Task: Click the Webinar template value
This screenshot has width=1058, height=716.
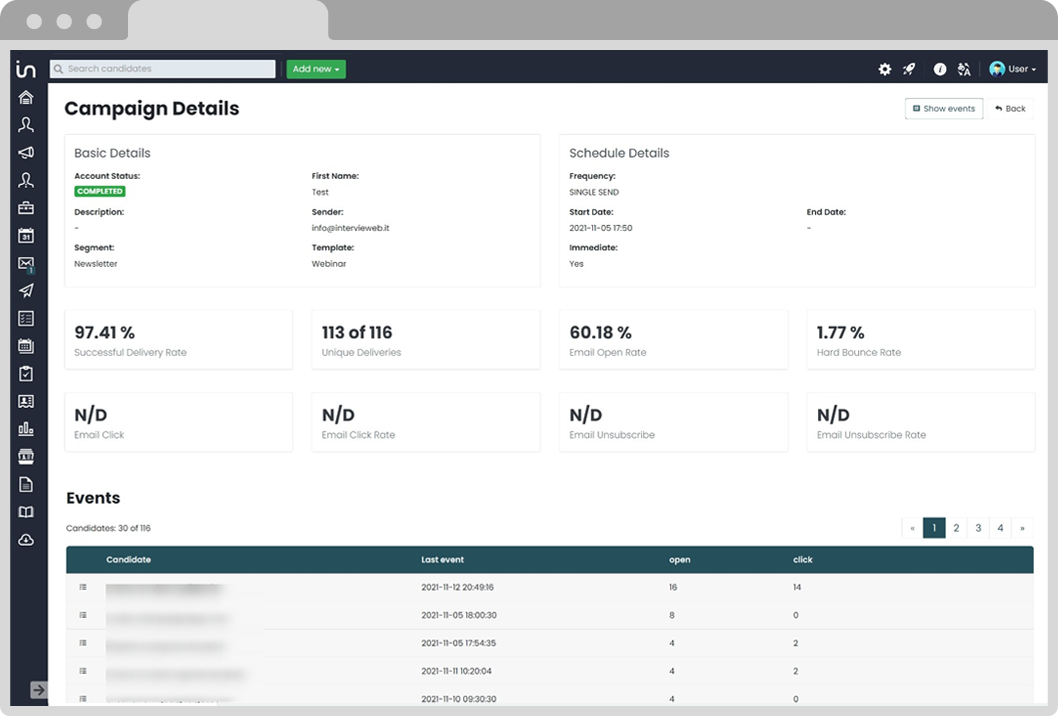Action: [329, 264]
